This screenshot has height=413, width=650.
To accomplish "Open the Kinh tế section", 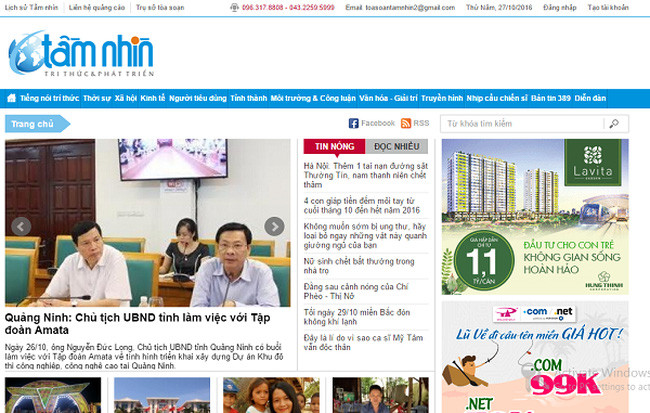I will [153, 98].
